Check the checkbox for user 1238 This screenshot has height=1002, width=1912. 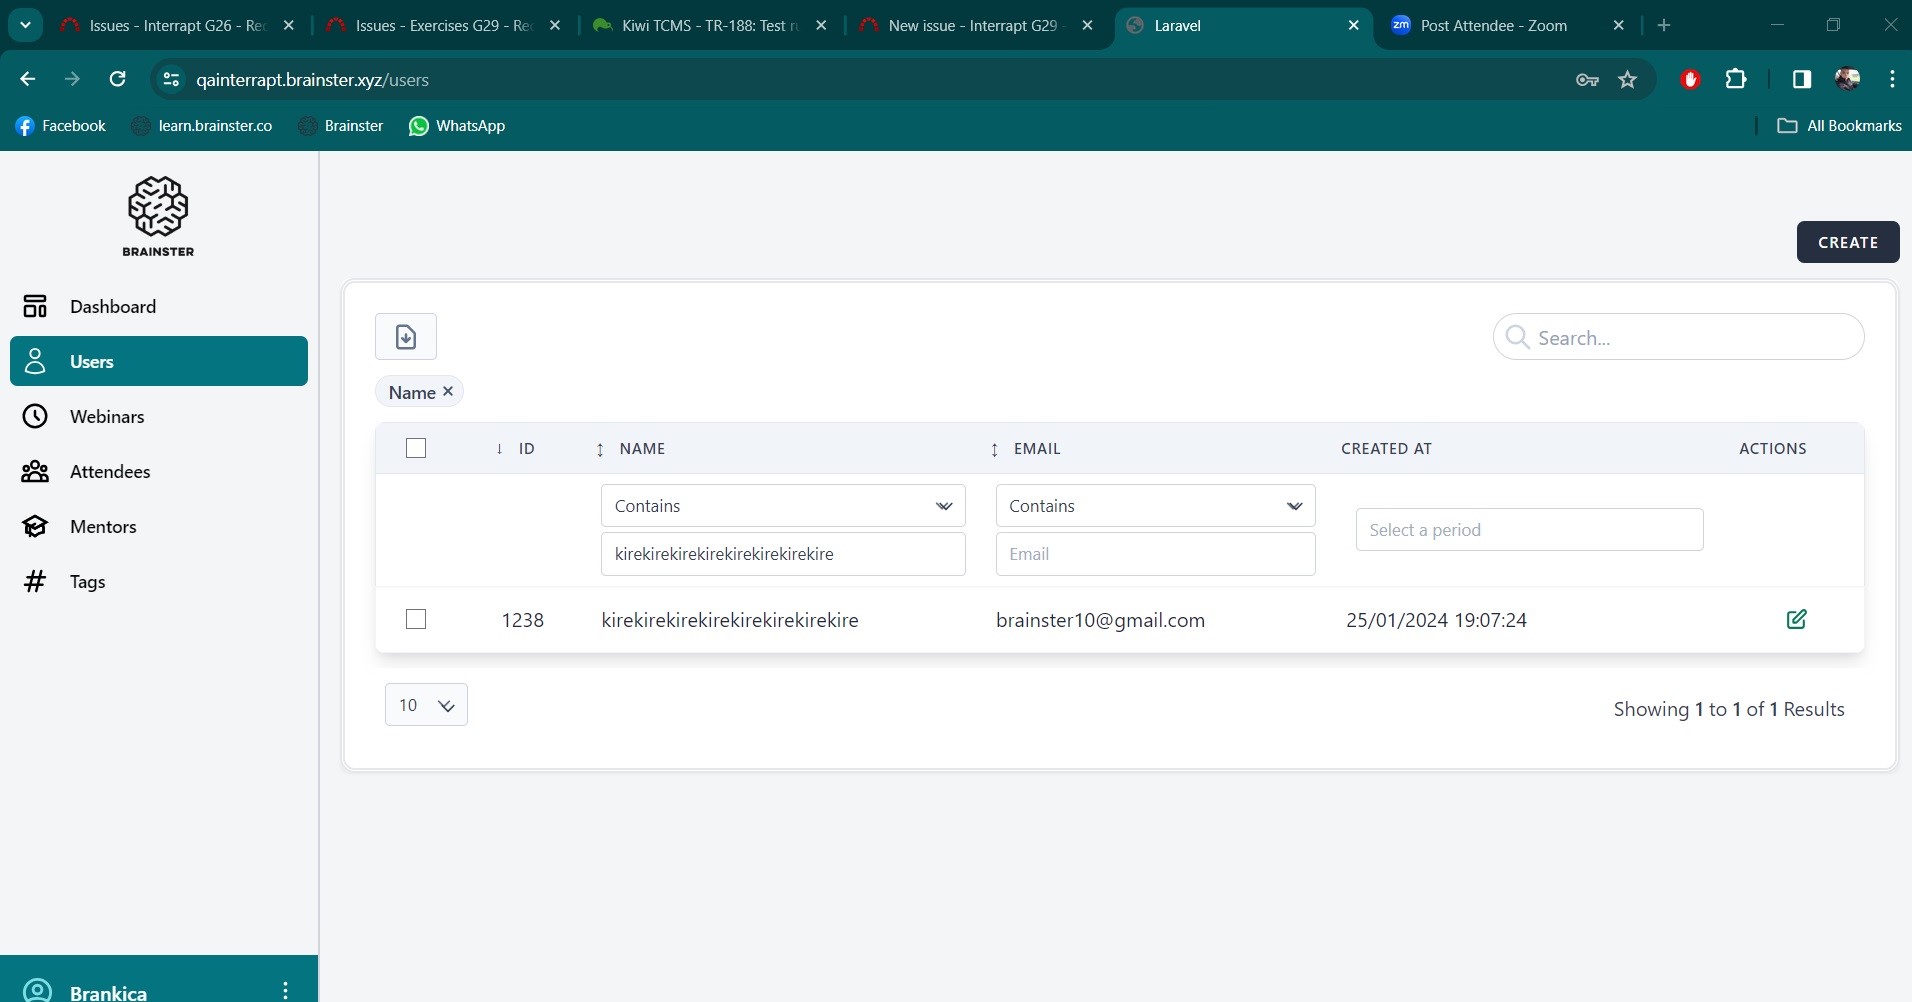point(416,619)
